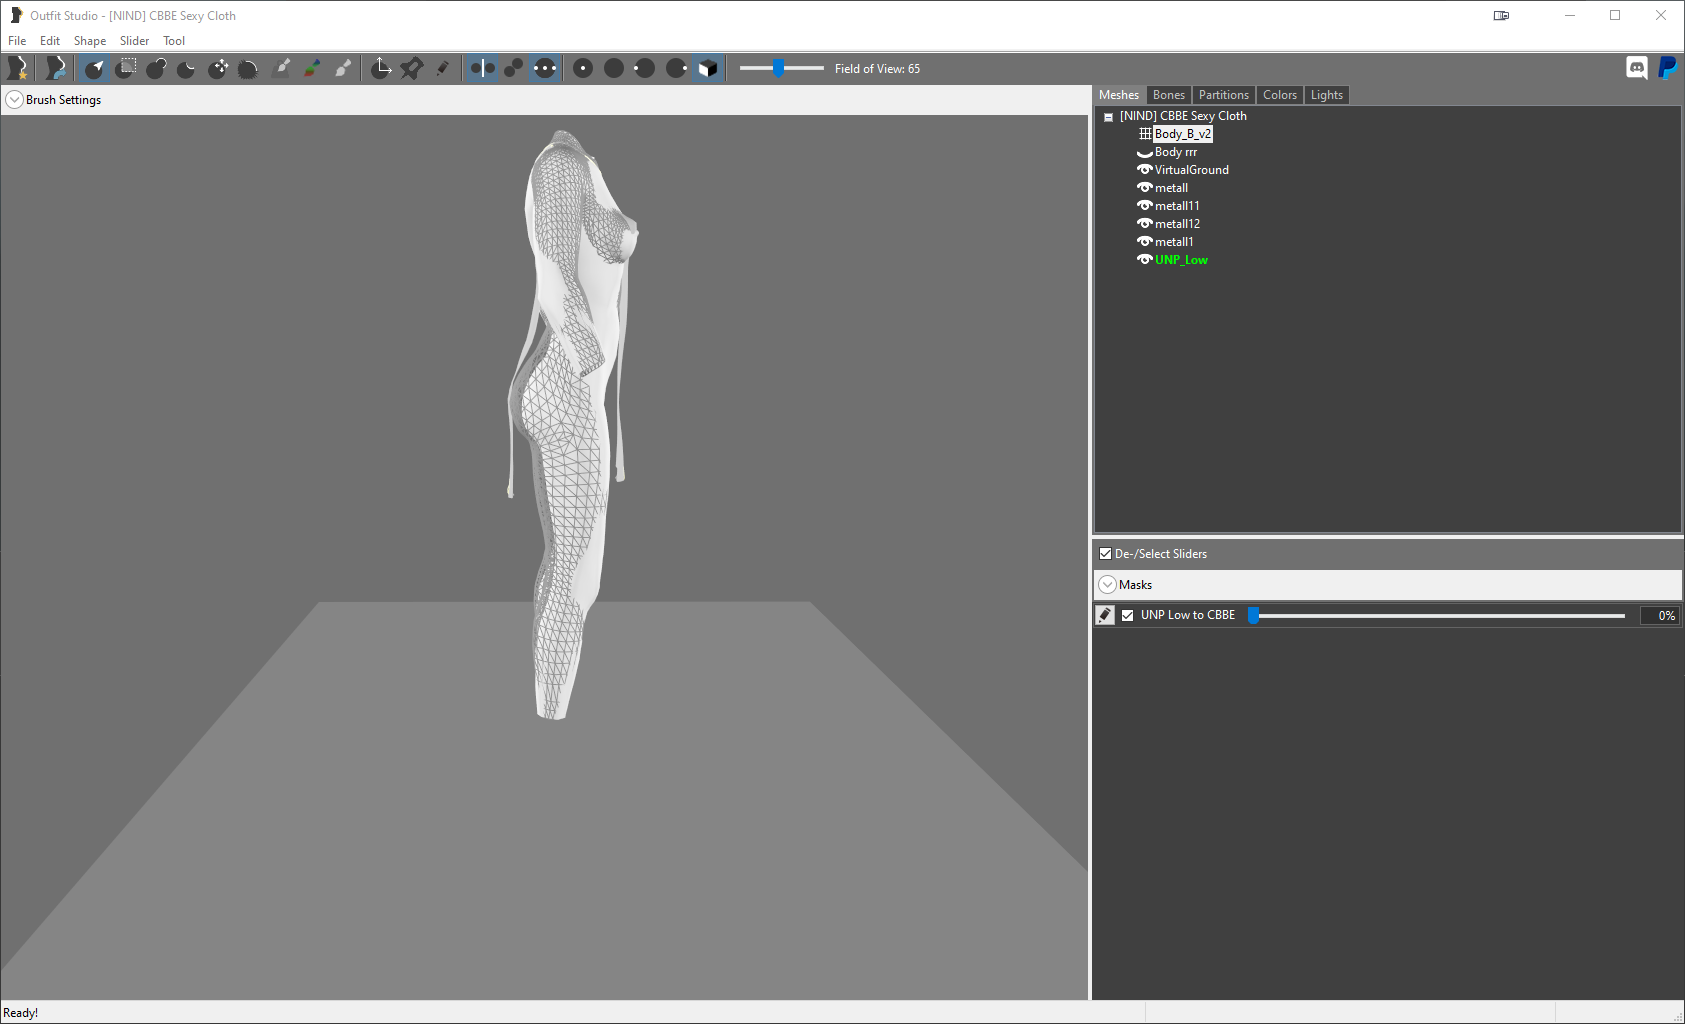Collapse the [NIND] CBBE Sexy Cloth tree
Viewport: 1685px width, 1024px height.
point(1108,117)
